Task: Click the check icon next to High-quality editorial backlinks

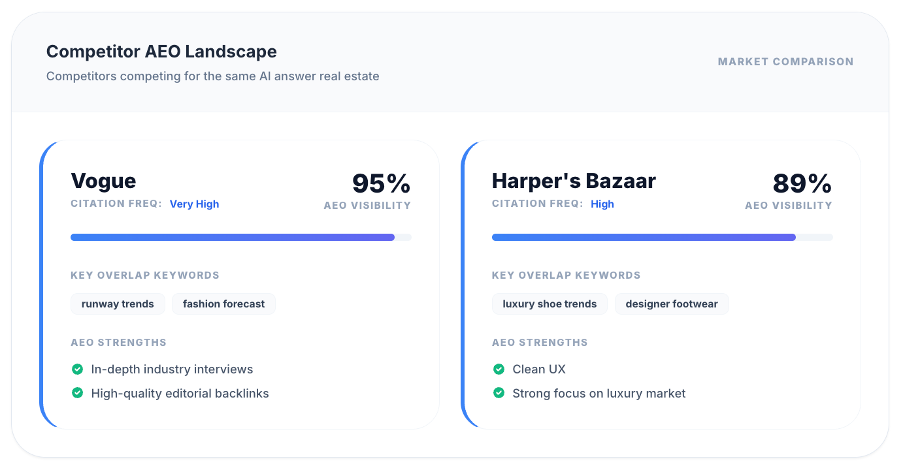Action: [77, 393]
